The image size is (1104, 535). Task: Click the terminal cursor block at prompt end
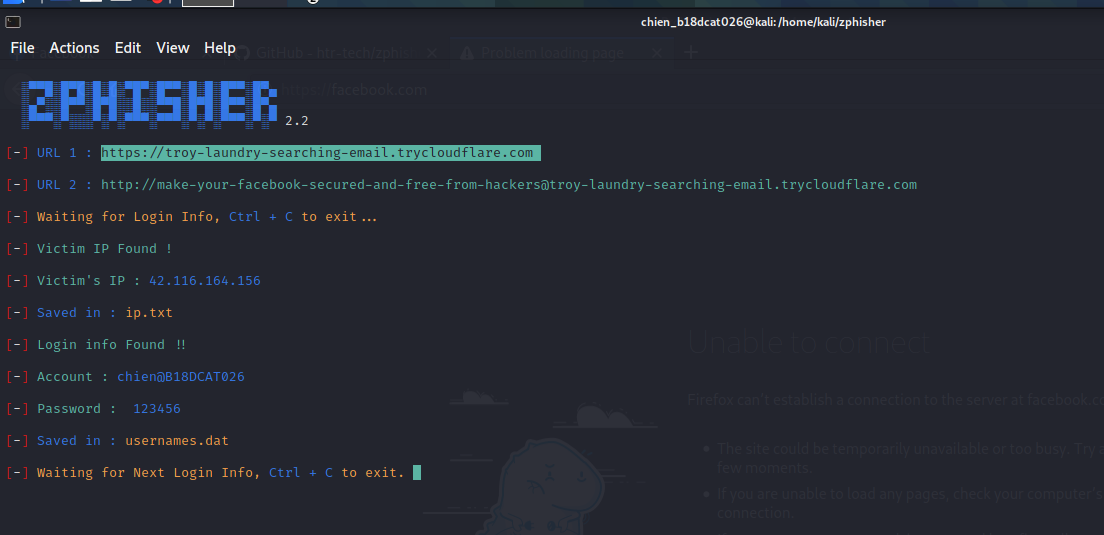coord(417,472)
